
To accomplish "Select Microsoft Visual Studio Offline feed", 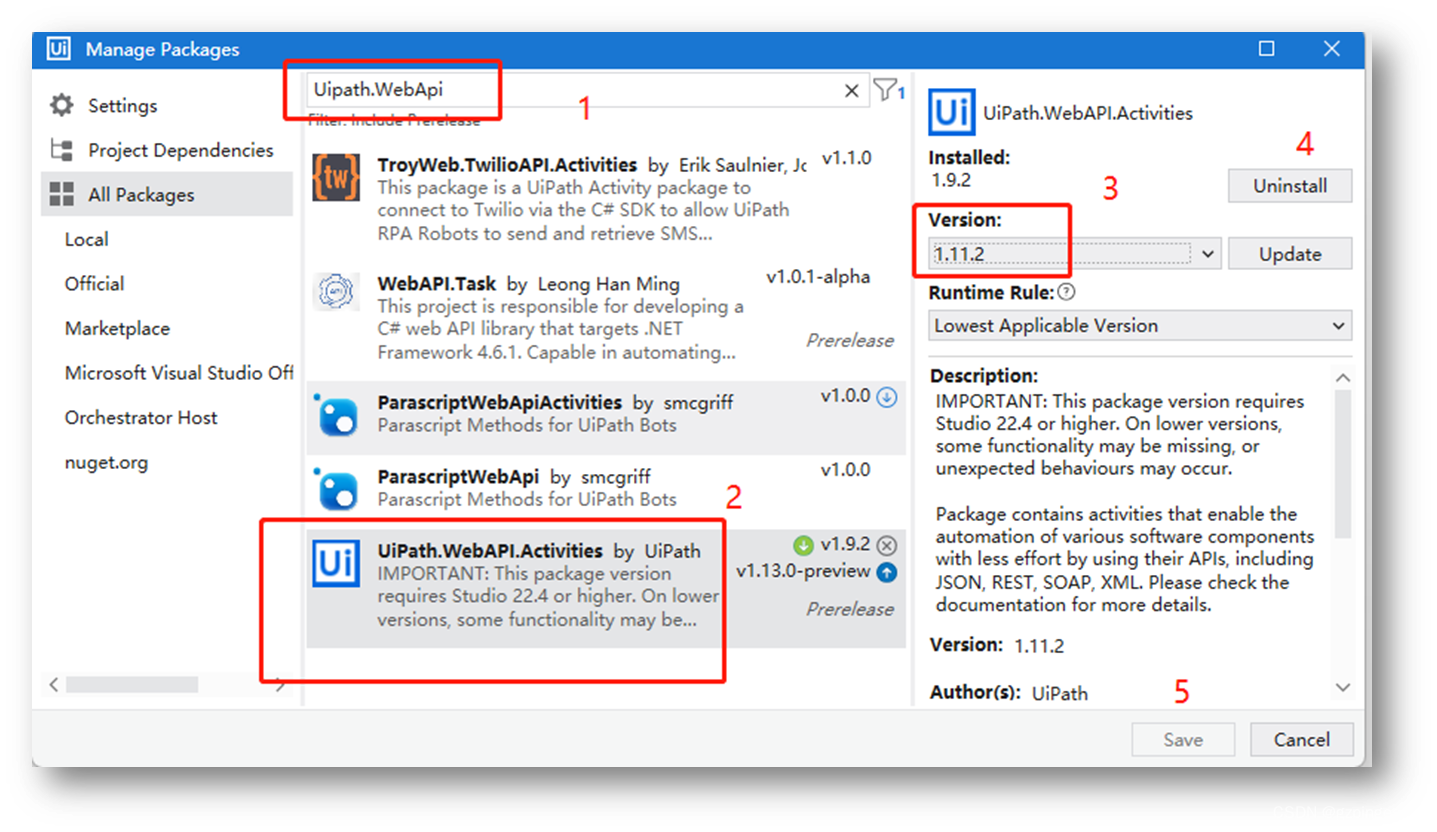I will coord(179,373).
